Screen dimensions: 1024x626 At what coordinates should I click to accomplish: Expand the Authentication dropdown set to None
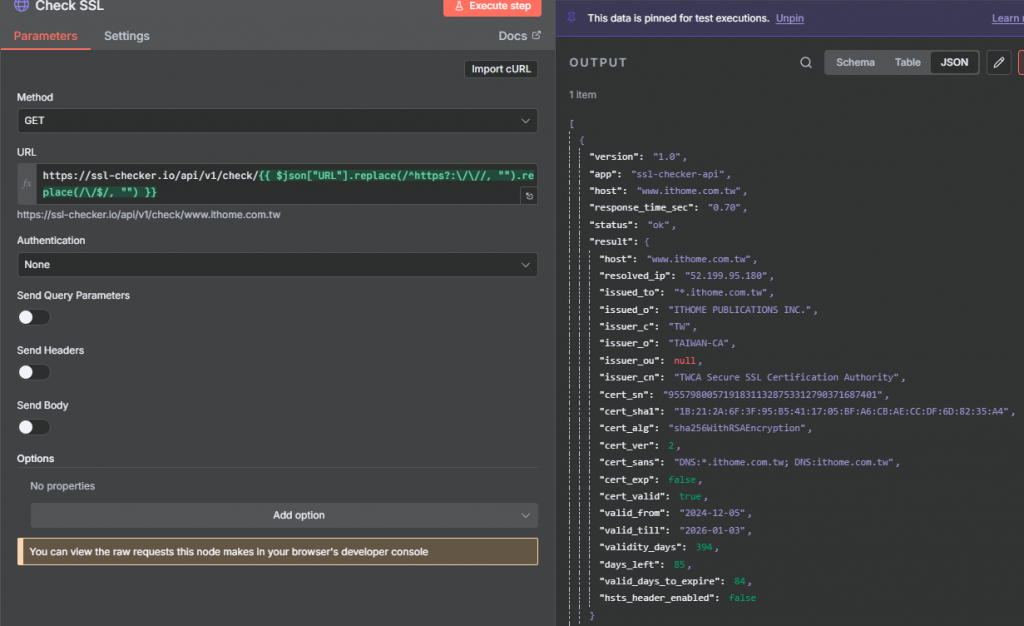(277, 265)
